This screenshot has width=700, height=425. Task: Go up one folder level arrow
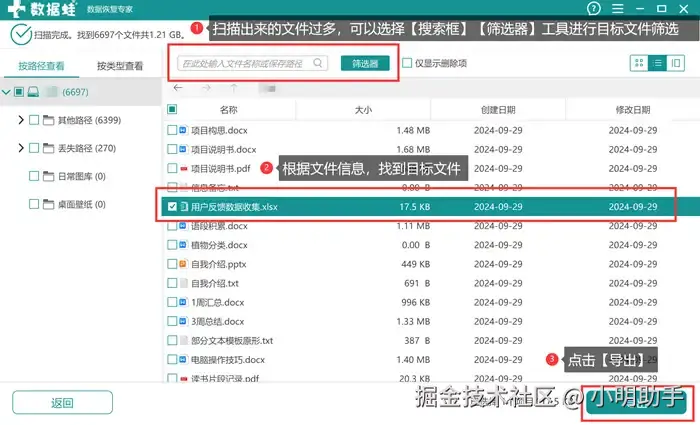point(233,88)
